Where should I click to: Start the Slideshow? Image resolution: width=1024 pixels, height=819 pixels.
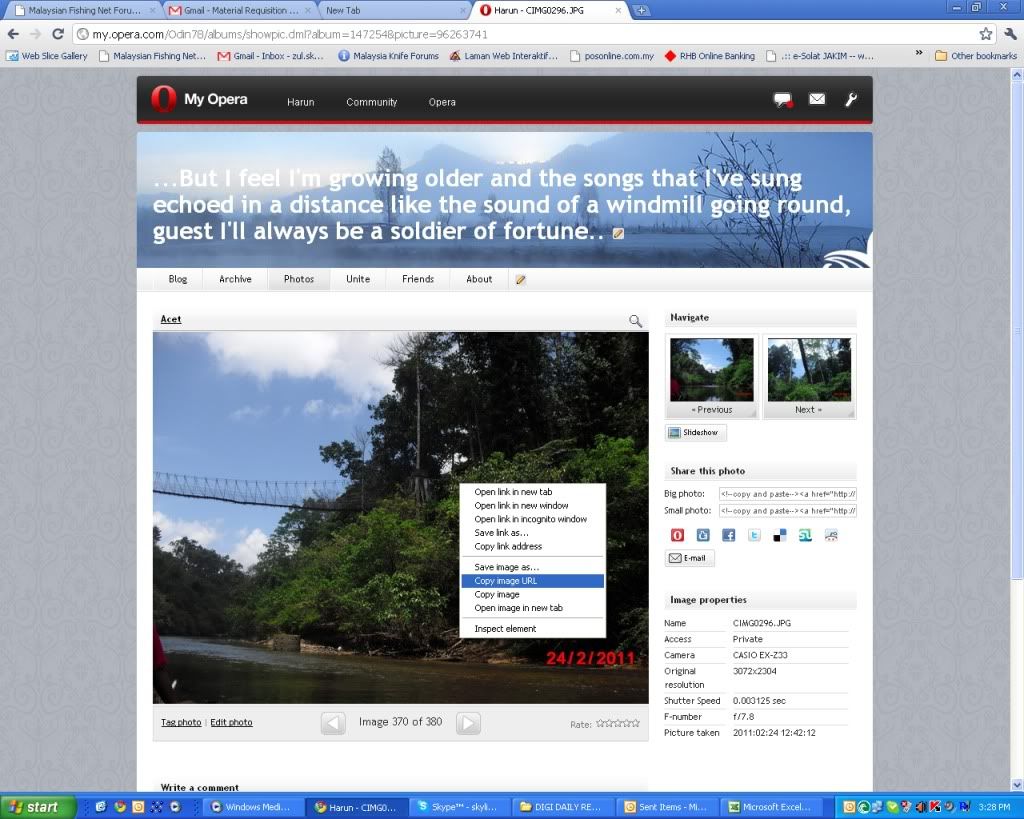click(696, 433)
